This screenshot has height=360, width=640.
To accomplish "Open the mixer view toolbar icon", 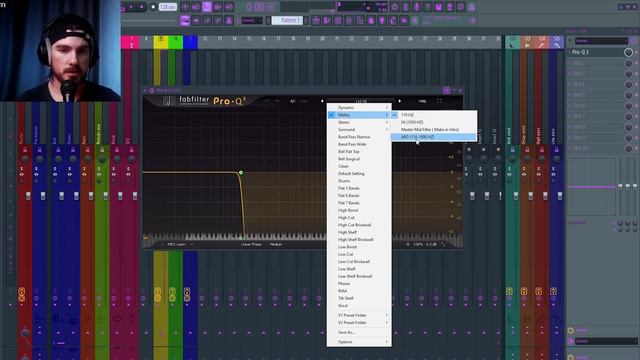I will point(349,20).
